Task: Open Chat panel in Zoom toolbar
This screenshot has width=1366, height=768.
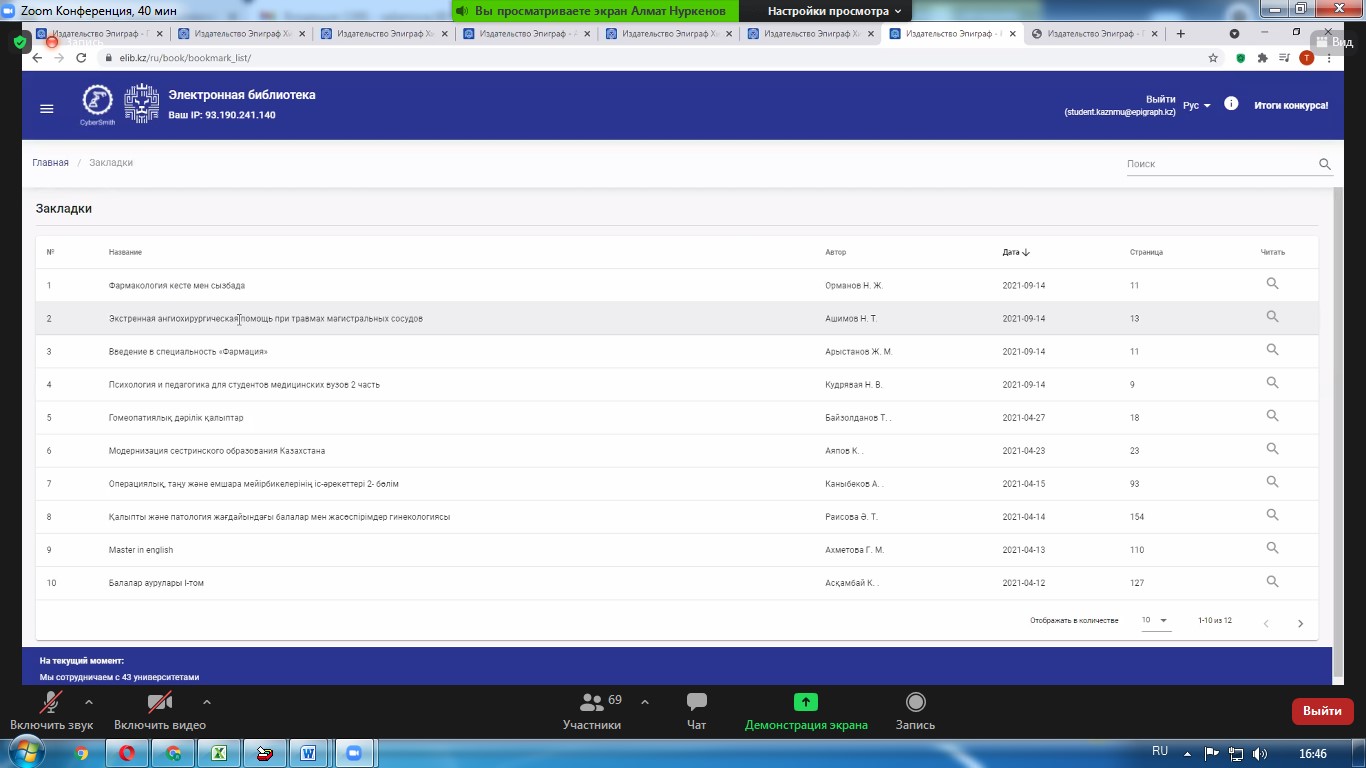Action: pyautogui.click(x=696, y=710)
